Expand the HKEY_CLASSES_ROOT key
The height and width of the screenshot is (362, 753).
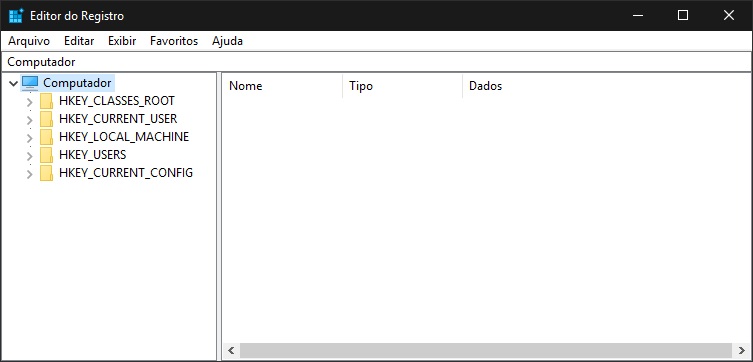[x=30, y=102]
